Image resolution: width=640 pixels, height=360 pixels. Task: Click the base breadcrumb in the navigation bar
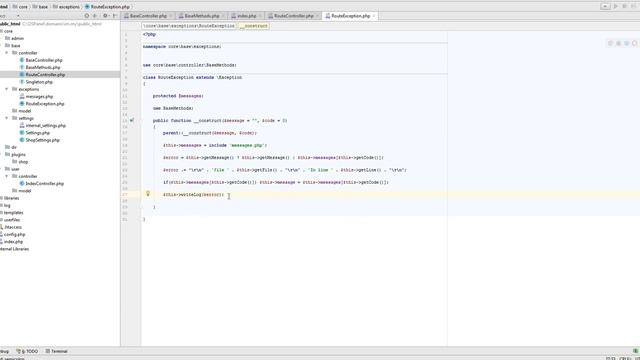(x=40, y=7)
